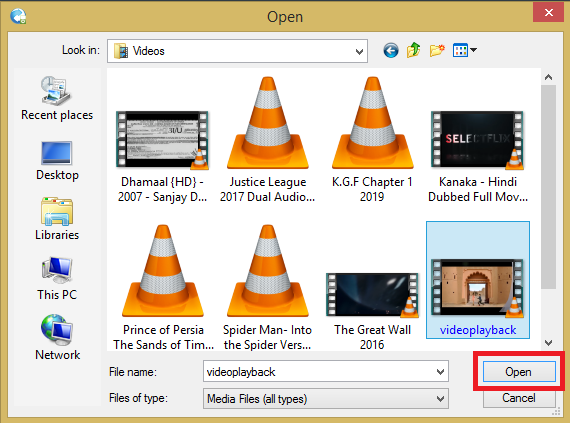The image size is (570, 423).
Task: Go back using the blue back arrow icon
Action: click(x=391, y=51)
